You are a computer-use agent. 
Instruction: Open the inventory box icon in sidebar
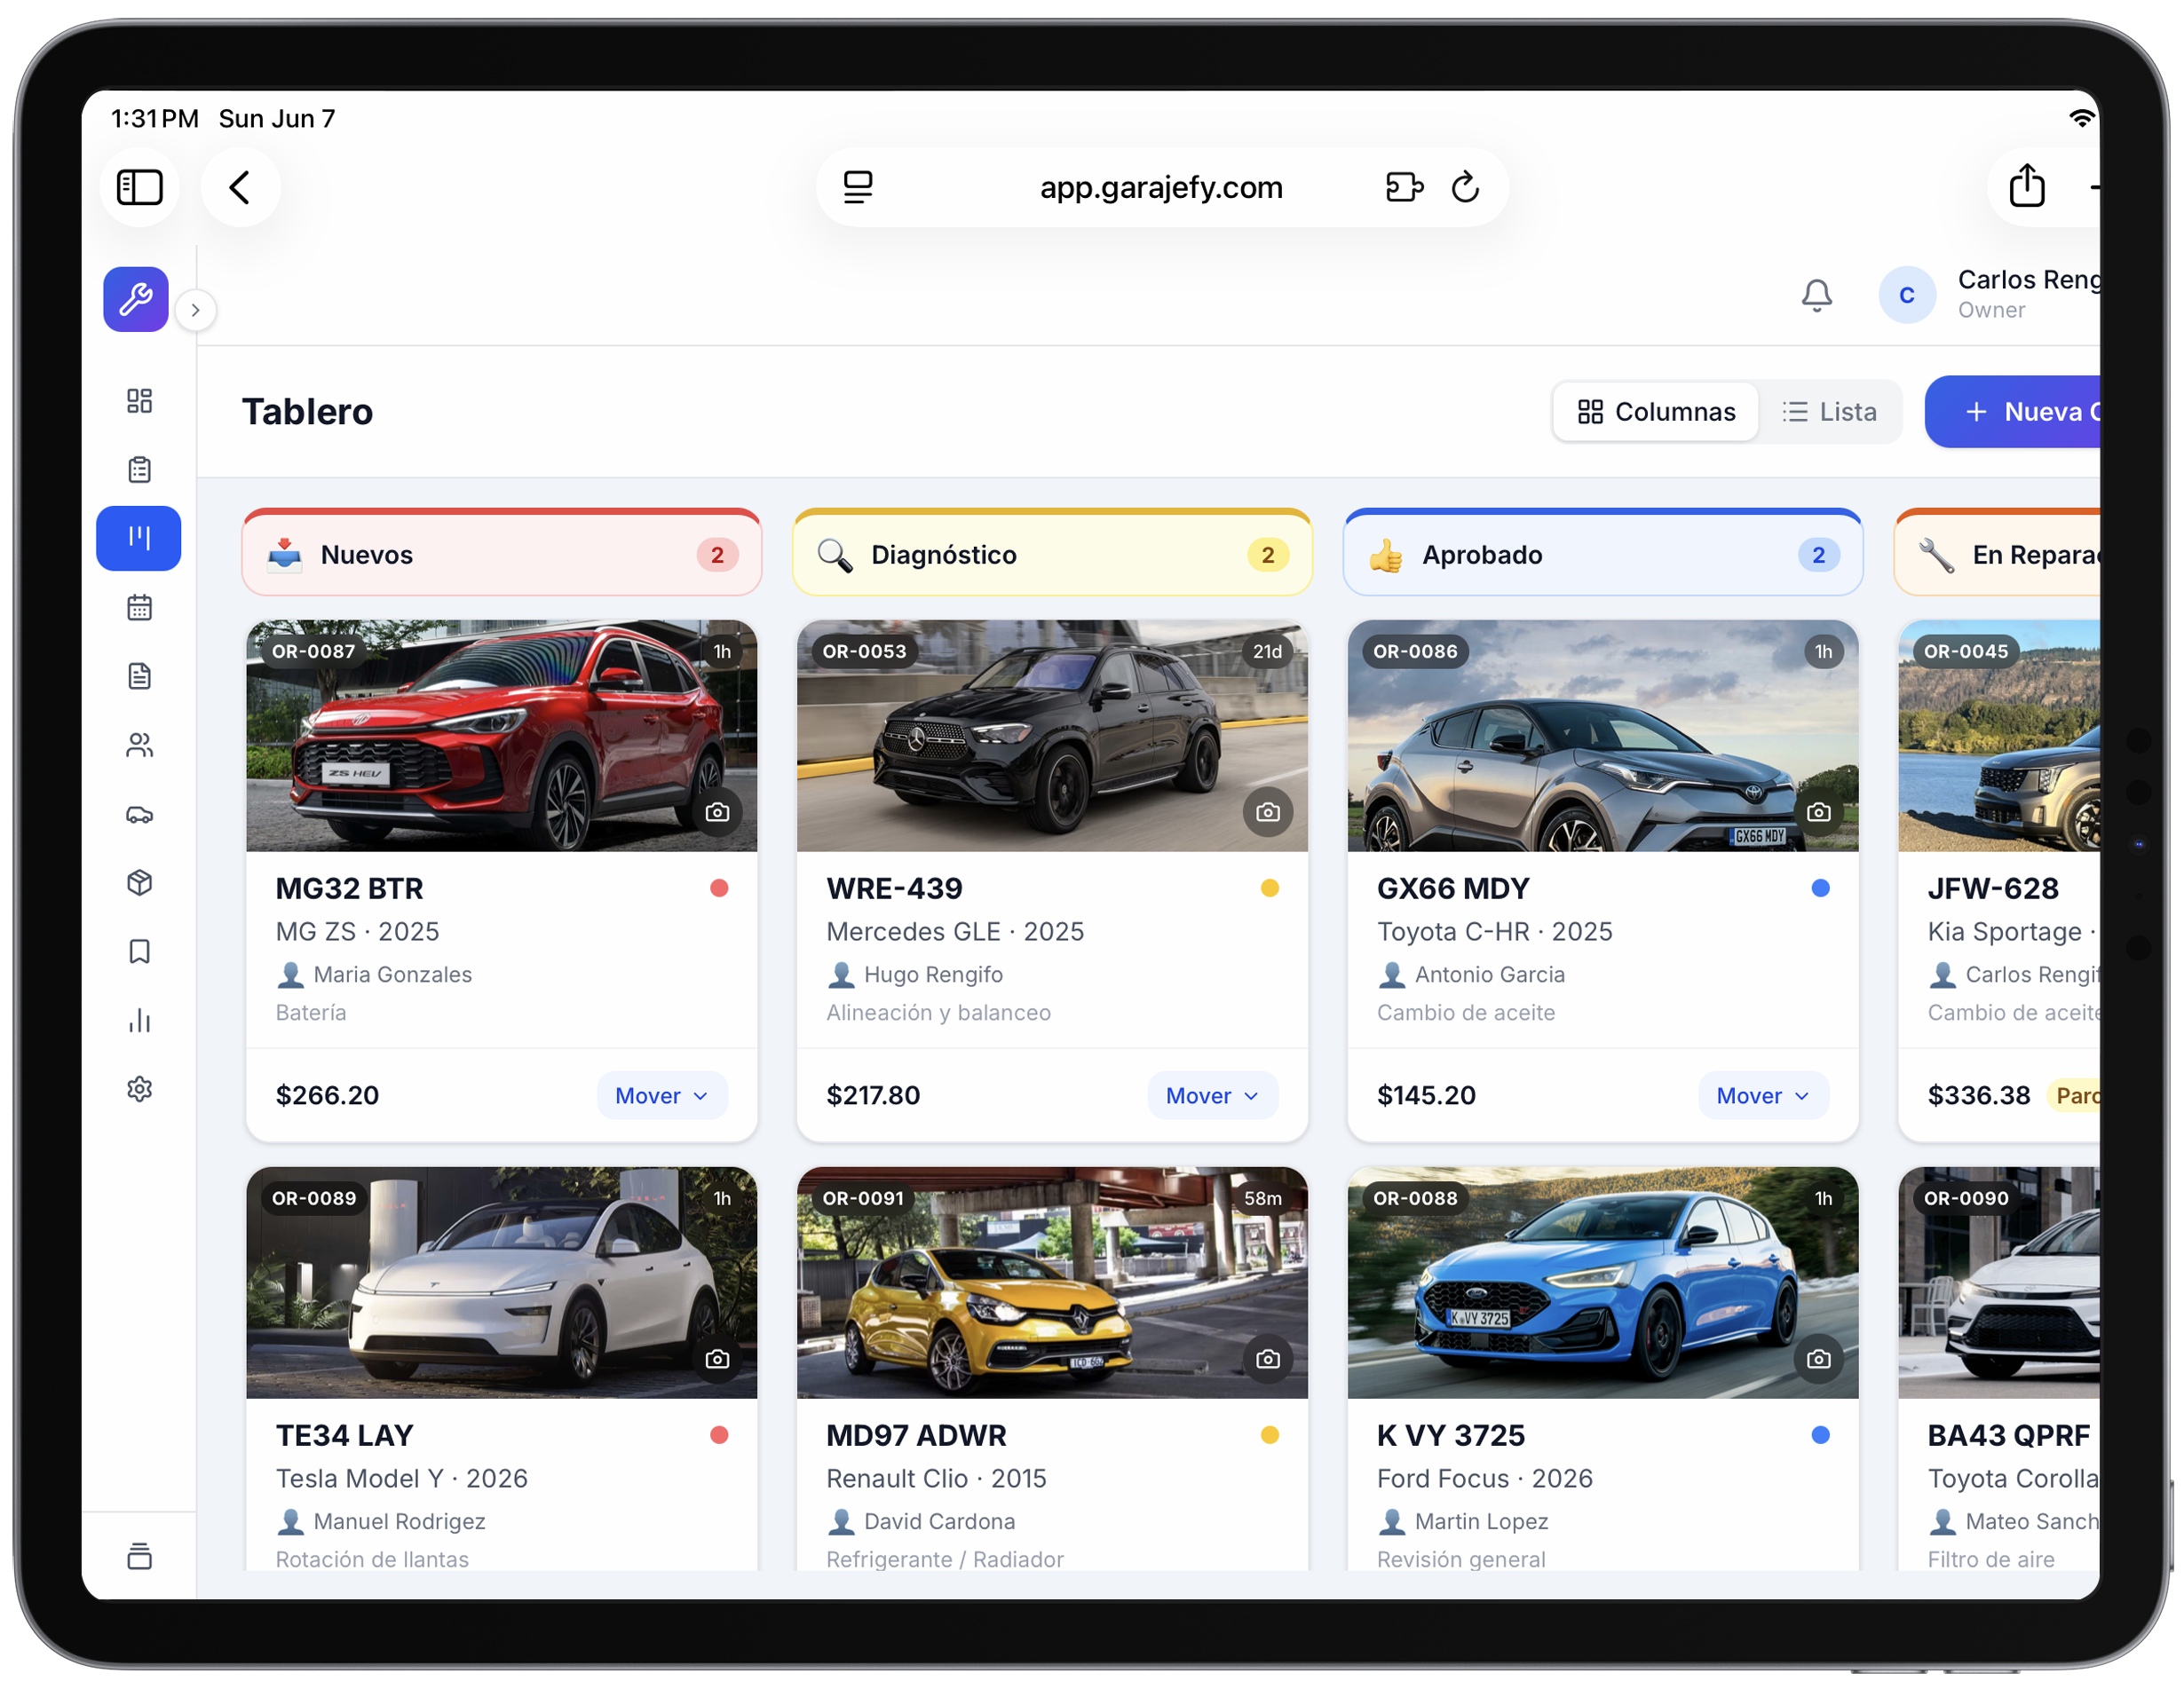[x=139, y=883]
